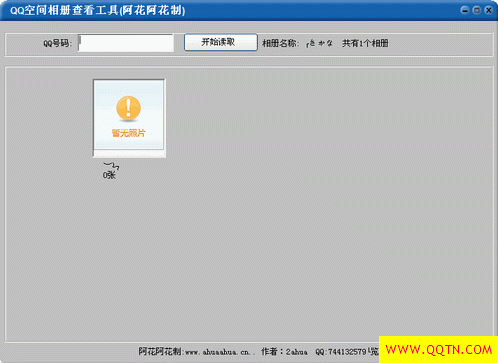
Task: Click the 暂无照片 text in the album
Action: click(x=129, y=133)
